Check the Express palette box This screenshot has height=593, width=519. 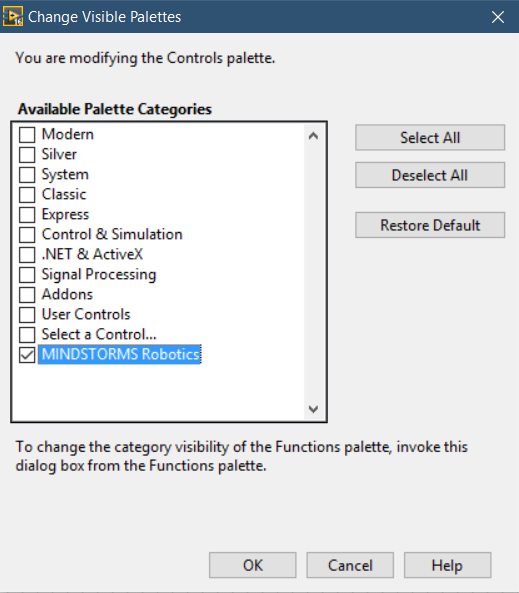tap(27, 215)
